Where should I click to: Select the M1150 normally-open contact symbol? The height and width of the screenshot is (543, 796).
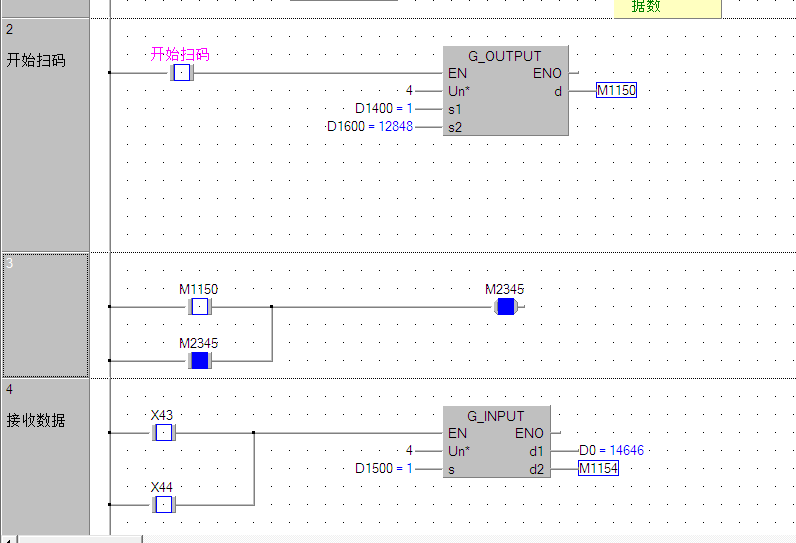click(199, 307)
